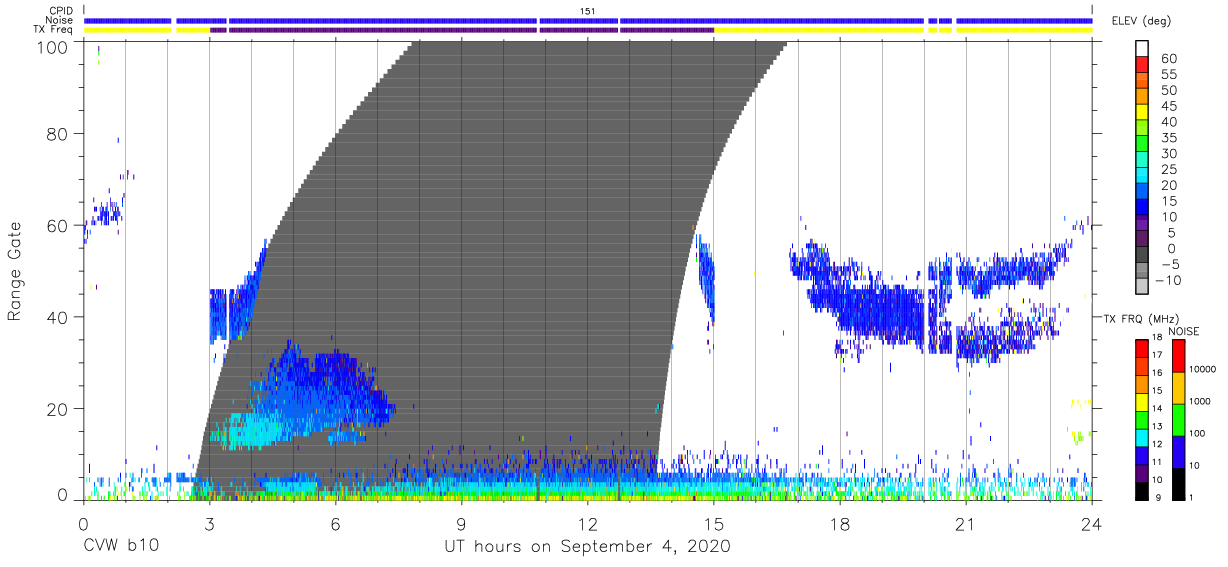Screen dimensions: 1228x567
Task: Click the 3 tick on UT hours axis
Action: (x=209, y=522)
